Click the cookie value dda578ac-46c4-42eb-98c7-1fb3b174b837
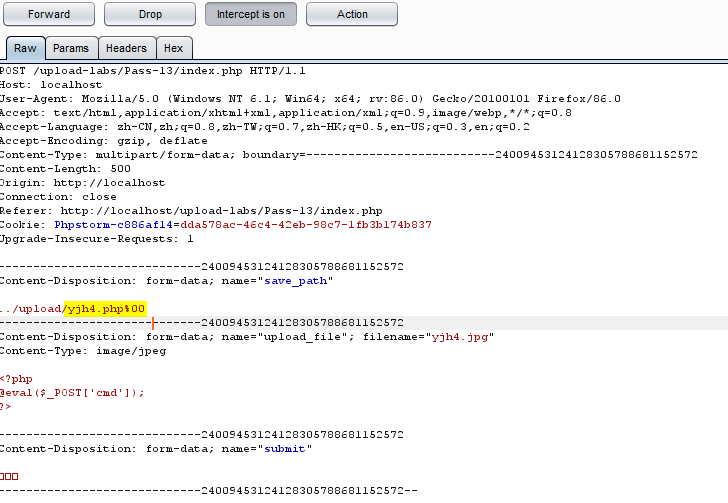The height and width of the screenshot is (503, 728). tap(306, 225)
